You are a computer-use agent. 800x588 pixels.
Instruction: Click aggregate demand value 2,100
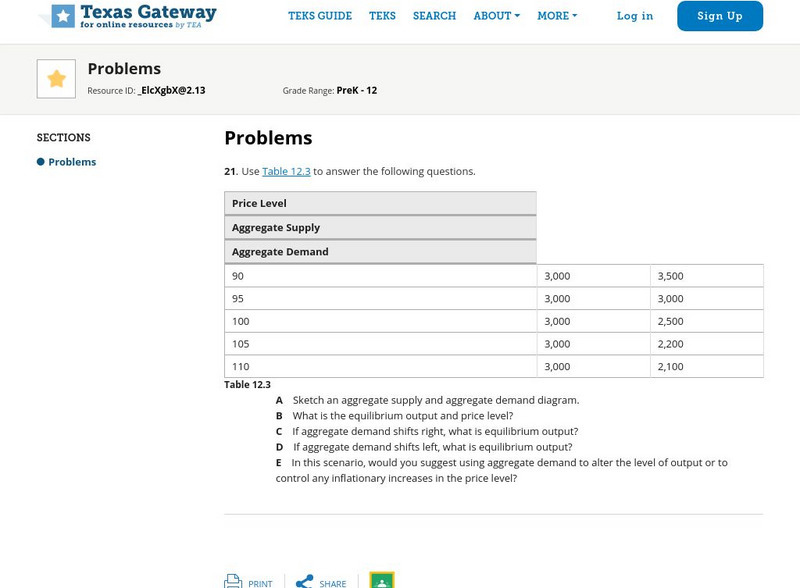point(707,366)
